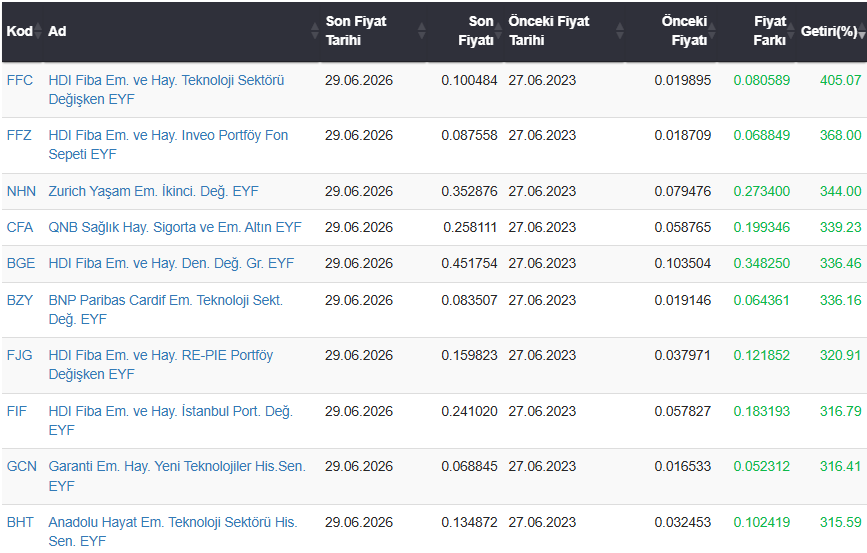Image resolution: width=867 pixels, height=553 pixels.
Task: Select return value 405.07
Action: point(840,80)
